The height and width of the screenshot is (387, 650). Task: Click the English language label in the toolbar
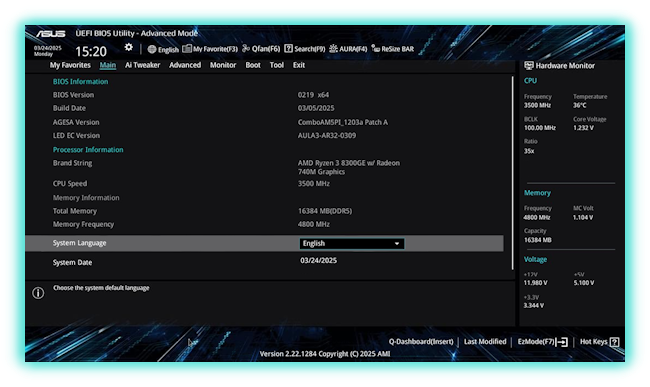[168, 50]
